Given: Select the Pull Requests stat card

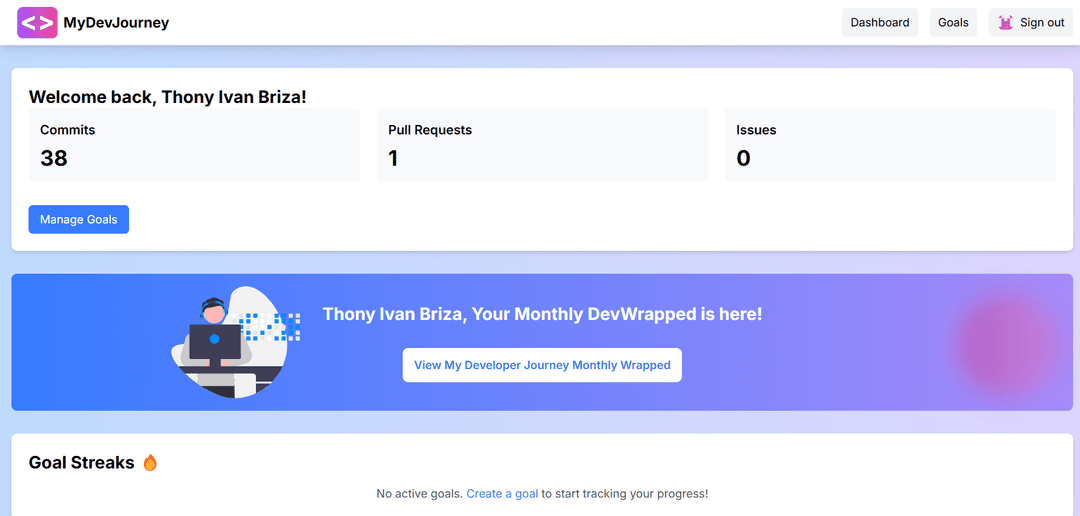Looking at the screenshot, I should coord(542,145).
